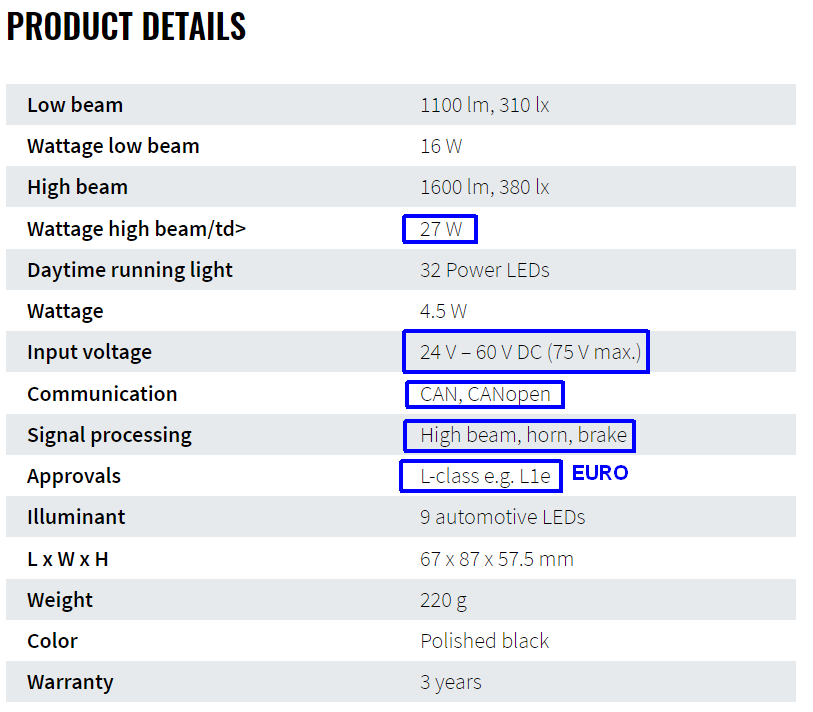Click the blue EURO annotation text
The image size is (813, 712).
600,473
